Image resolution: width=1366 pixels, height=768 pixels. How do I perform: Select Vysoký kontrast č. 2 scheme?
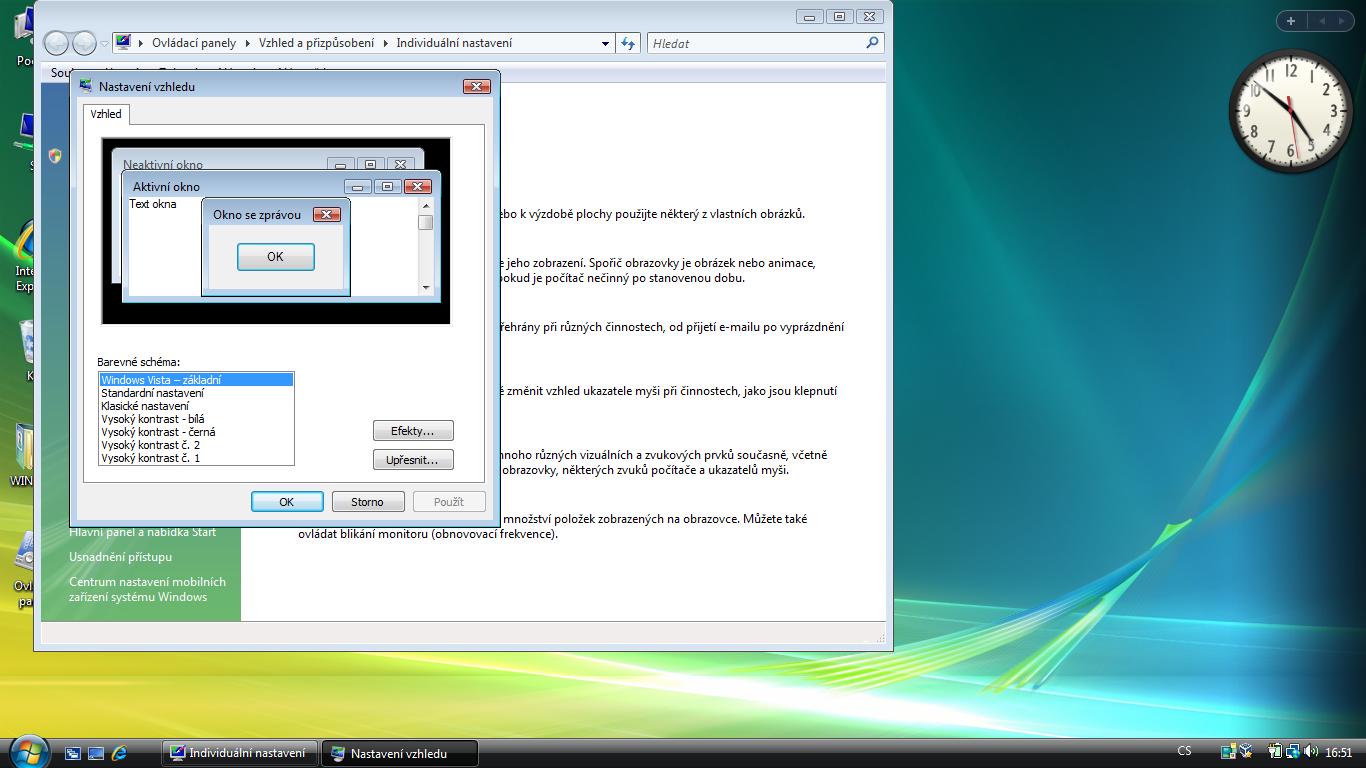pos(196,445)
